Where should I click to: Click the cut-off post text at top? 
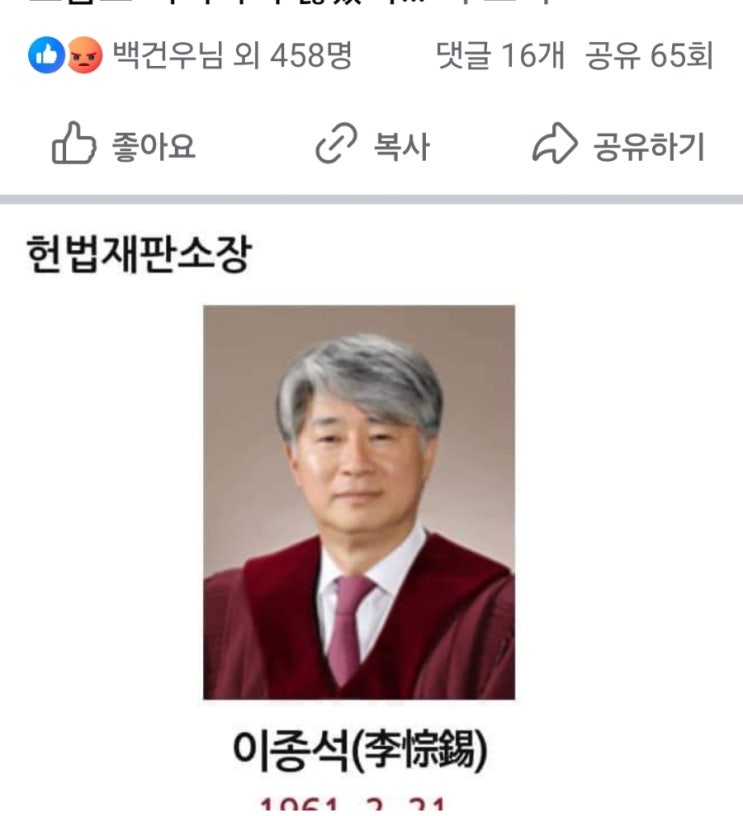tap(291, 4)
